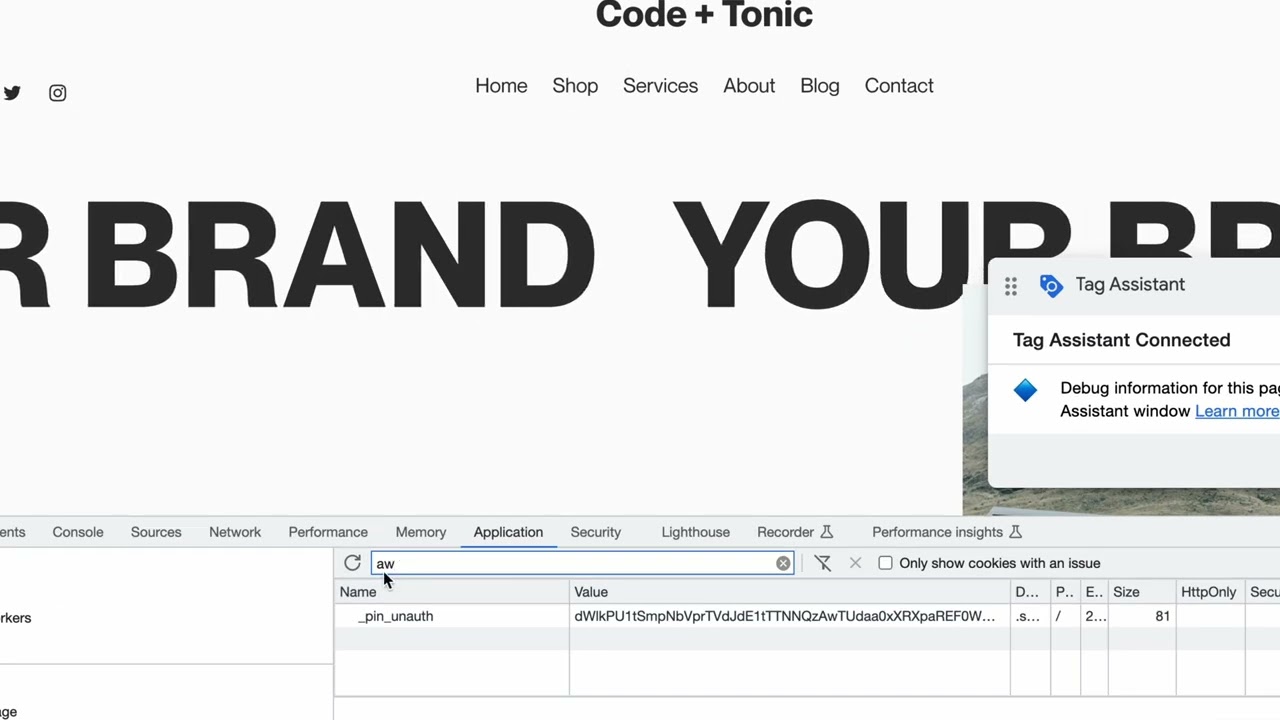The height and width of the screenshot is (720, 1280).
Task: Clear the cookie filter text
Action: 783,564
